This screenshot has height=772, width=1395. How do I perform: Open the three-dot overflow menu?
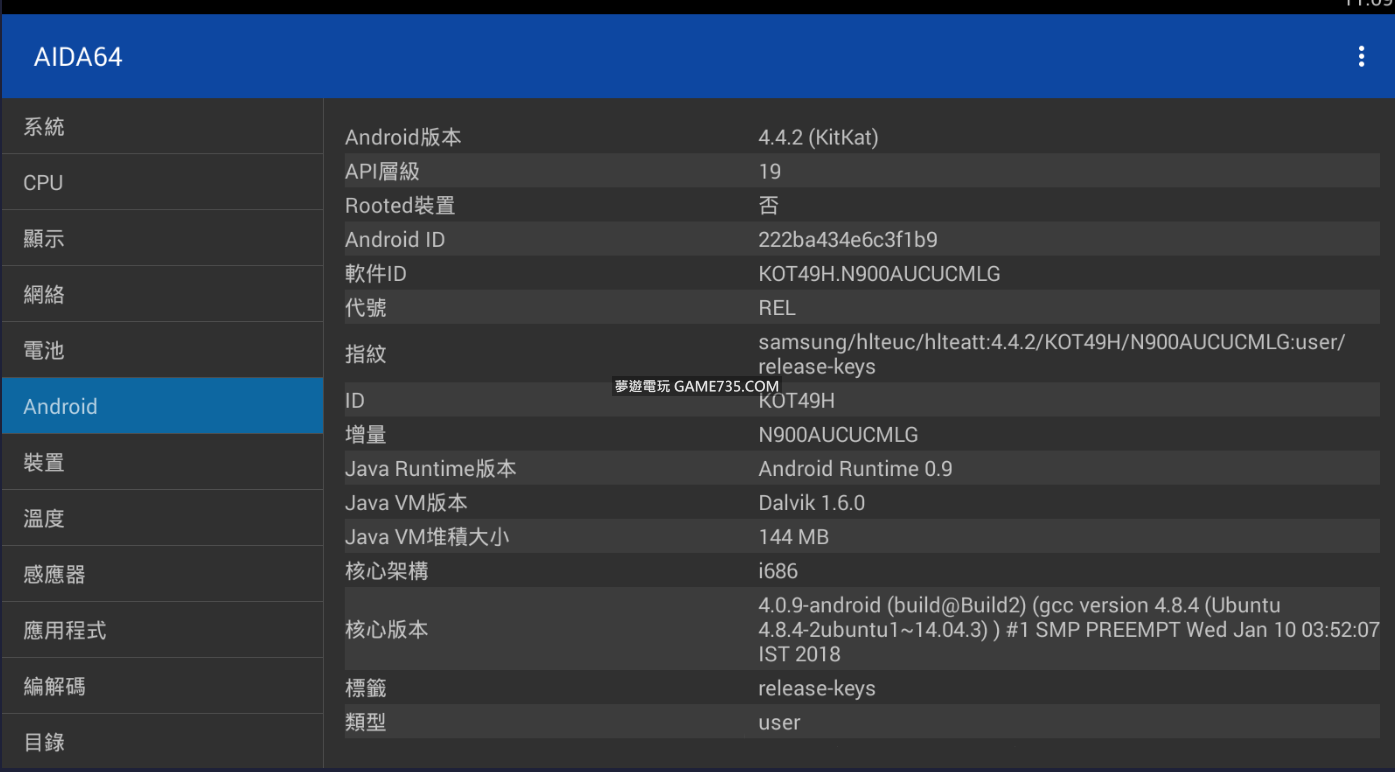pyautogui.click(x=1361, y=57)
